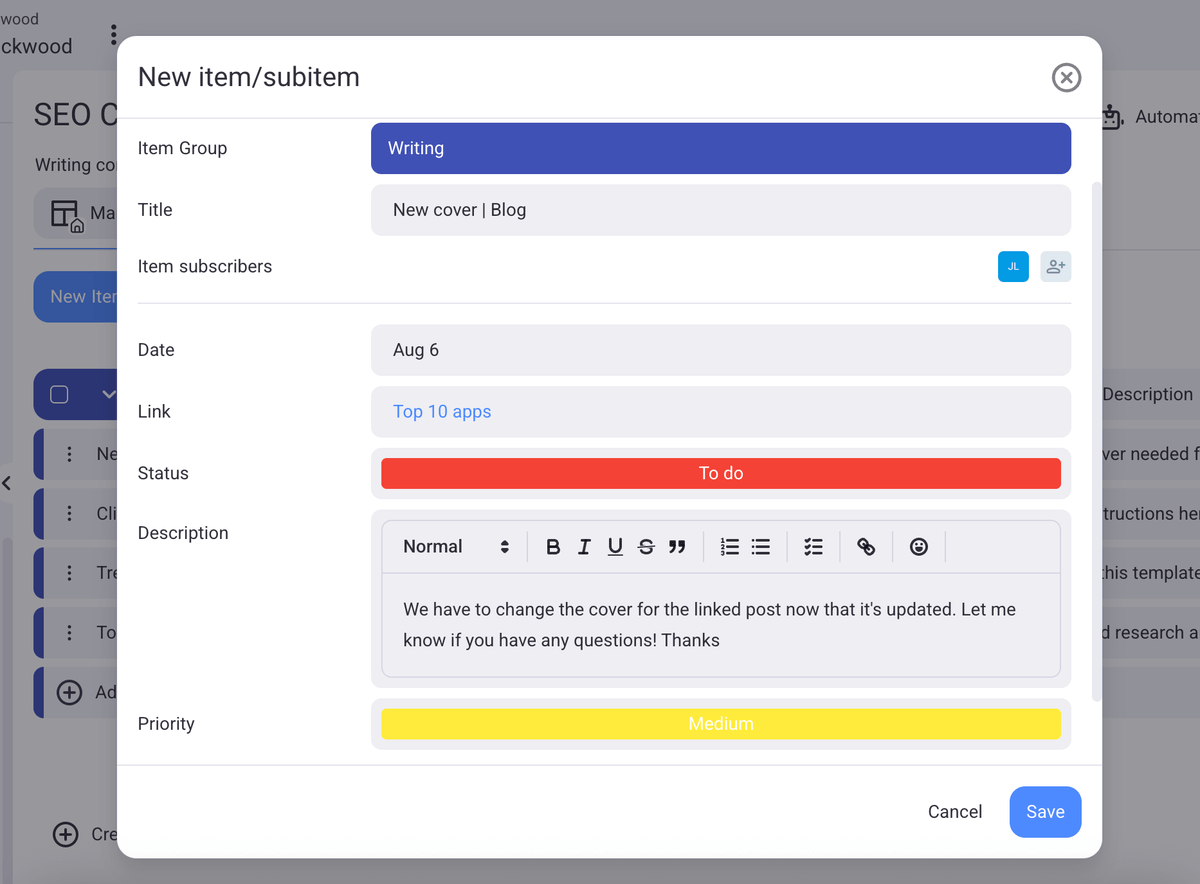Insert a blockquote in the description
The image size is (1200, 884).
677,546
